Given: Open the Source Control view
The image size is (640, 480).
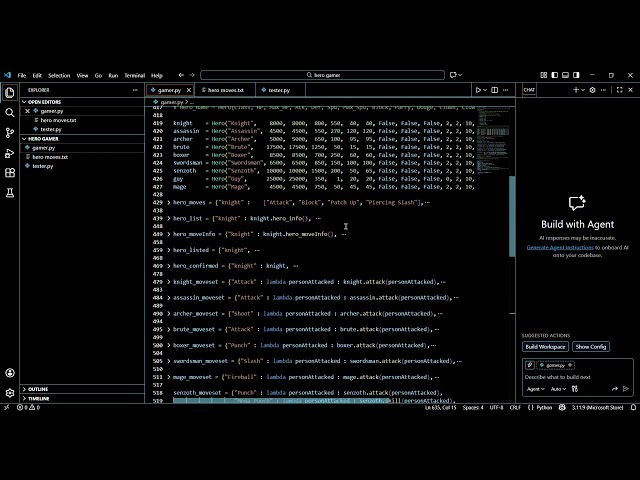Looking at the screenshot, I should pyautogui.click(x=10, y=133).
